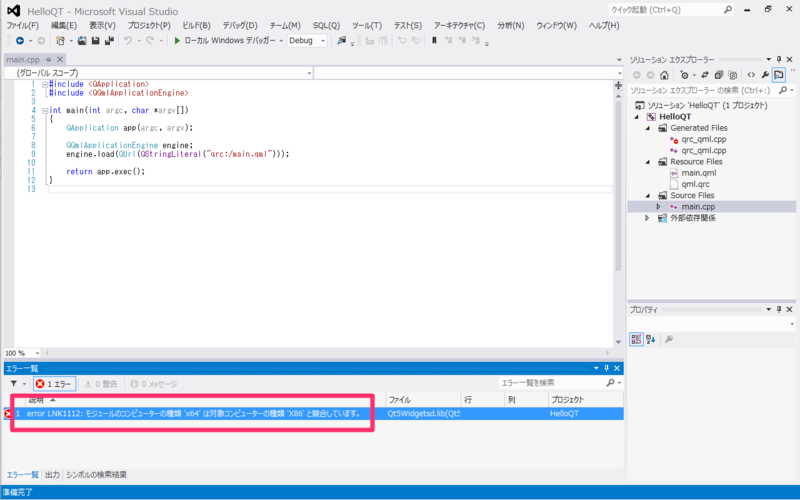Open the 編集(E) menu
Screen dimensions: 800x500
click(64, 25)
